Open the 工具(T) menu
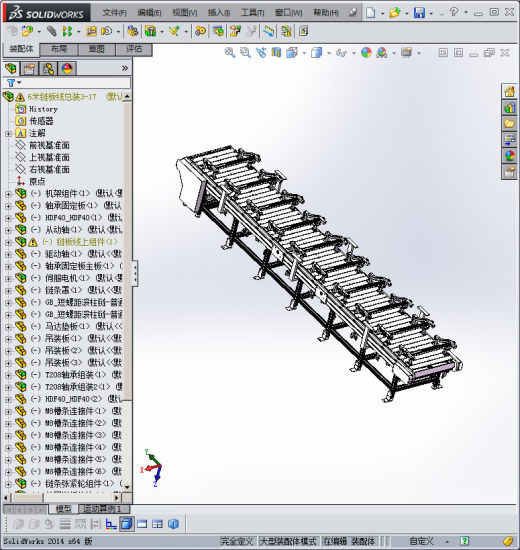The image size is (520, 550). point(252,13)
